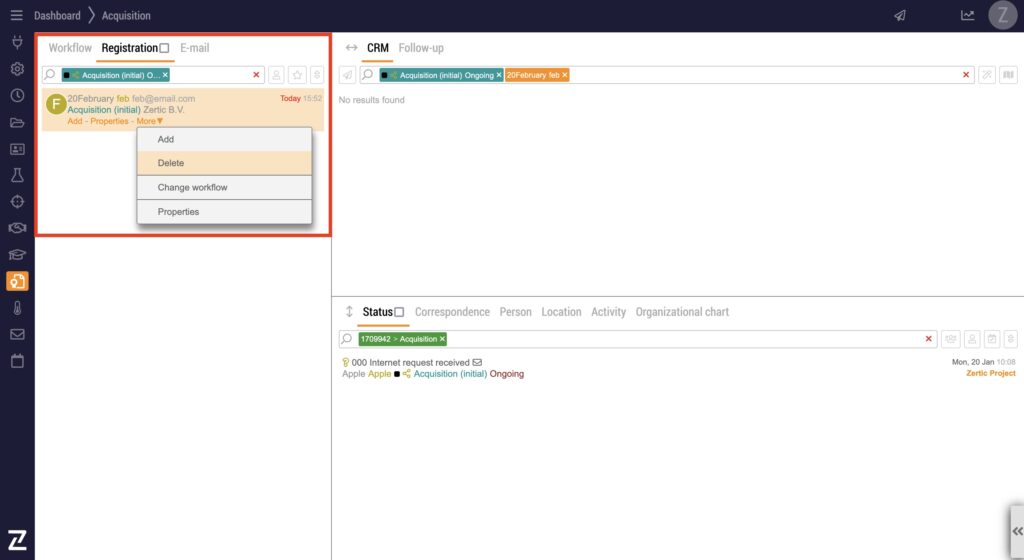Open the hamburger menu in top bar

coord(16,16)
